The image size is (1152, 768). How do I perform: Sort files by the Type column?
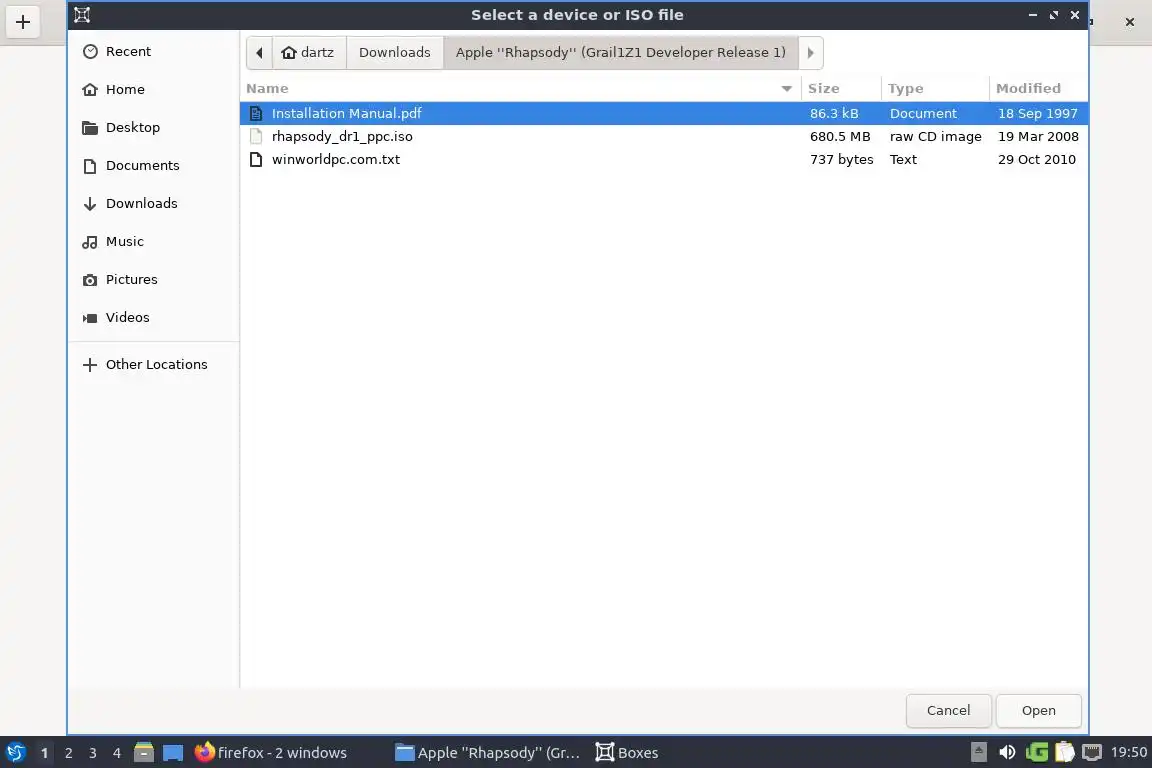click(x=935, y=88)
